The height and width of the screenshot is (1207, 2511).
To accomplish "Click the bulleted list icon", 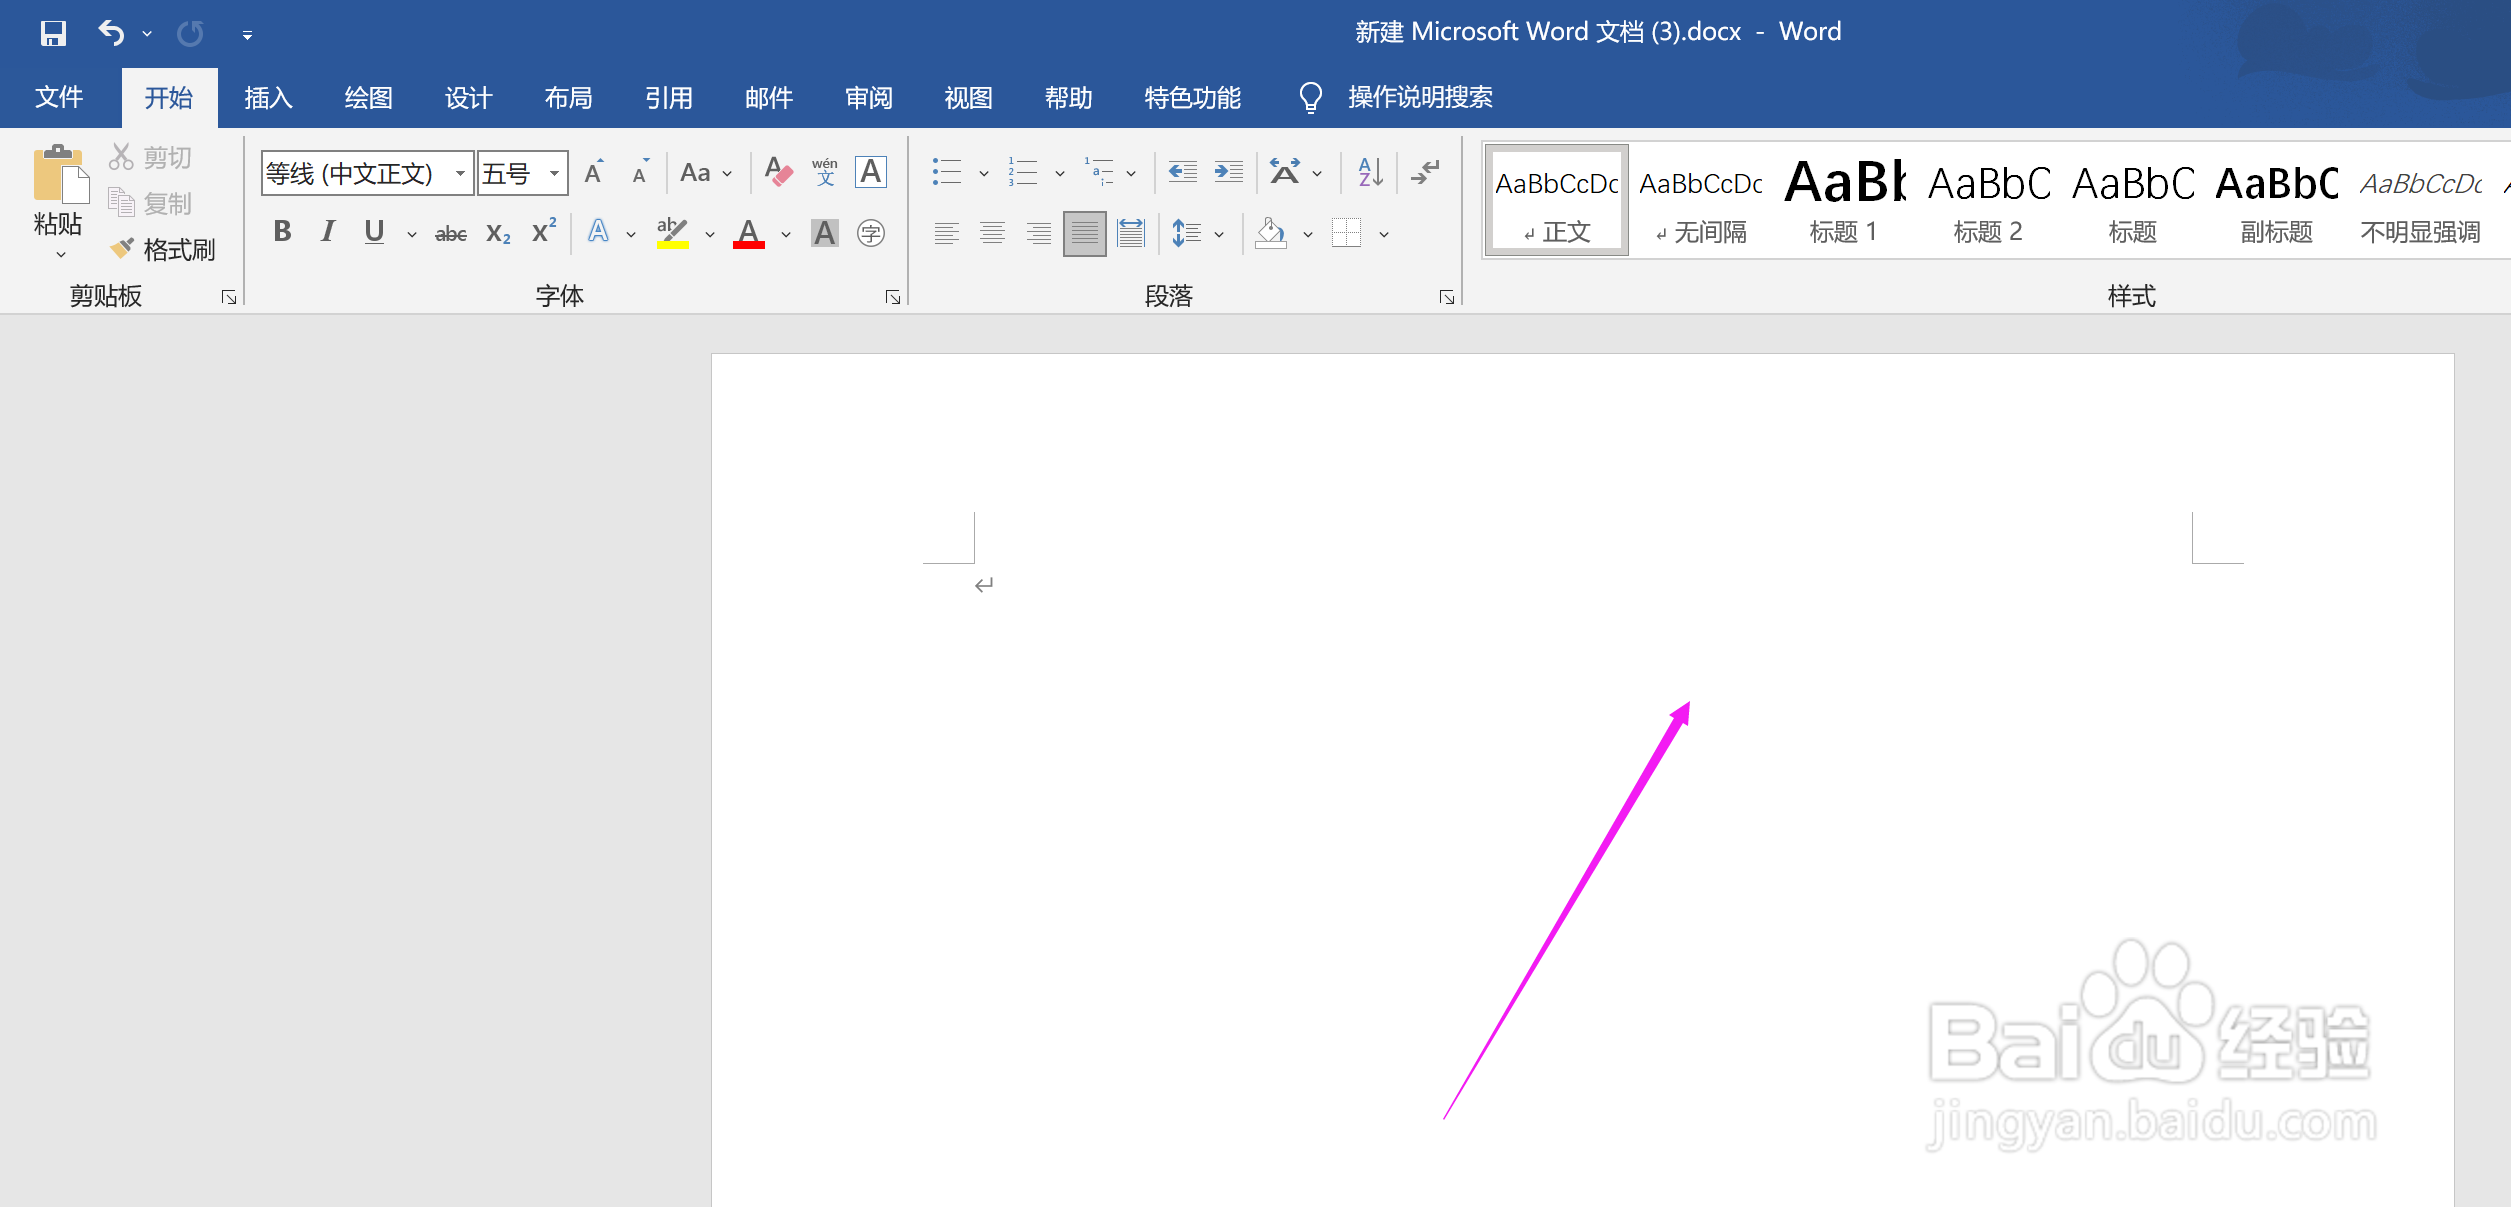I will (x=946, y=173).
